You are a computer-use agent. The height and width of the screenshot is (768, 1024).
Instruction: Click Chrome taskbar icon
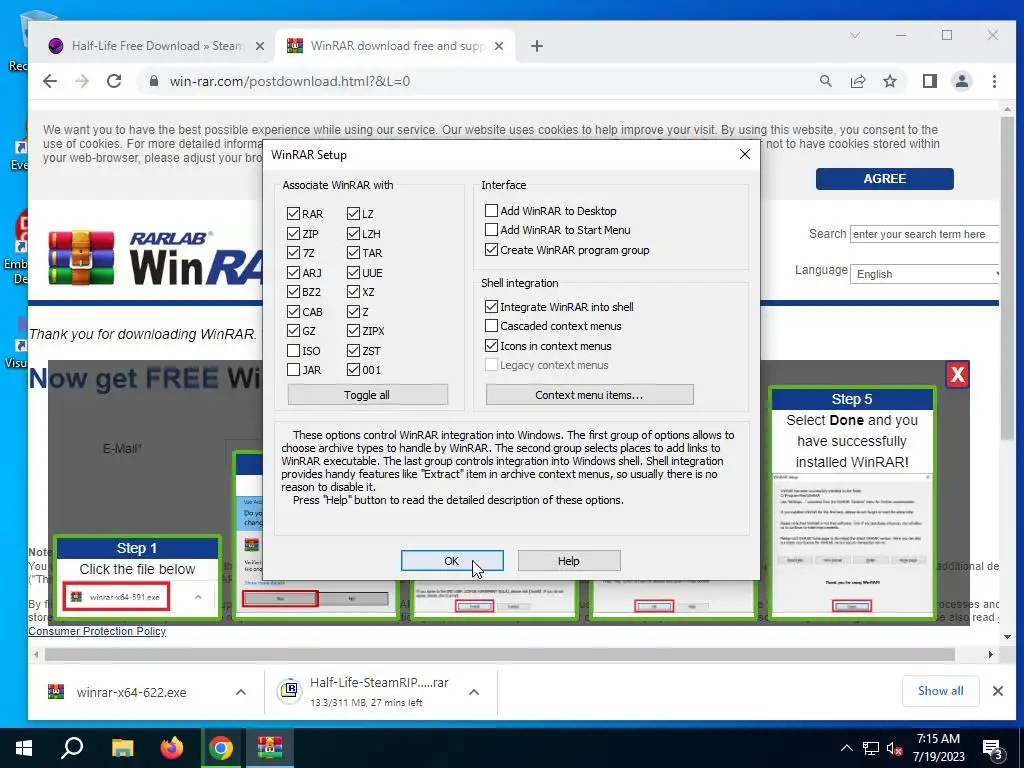coord(221,748)
